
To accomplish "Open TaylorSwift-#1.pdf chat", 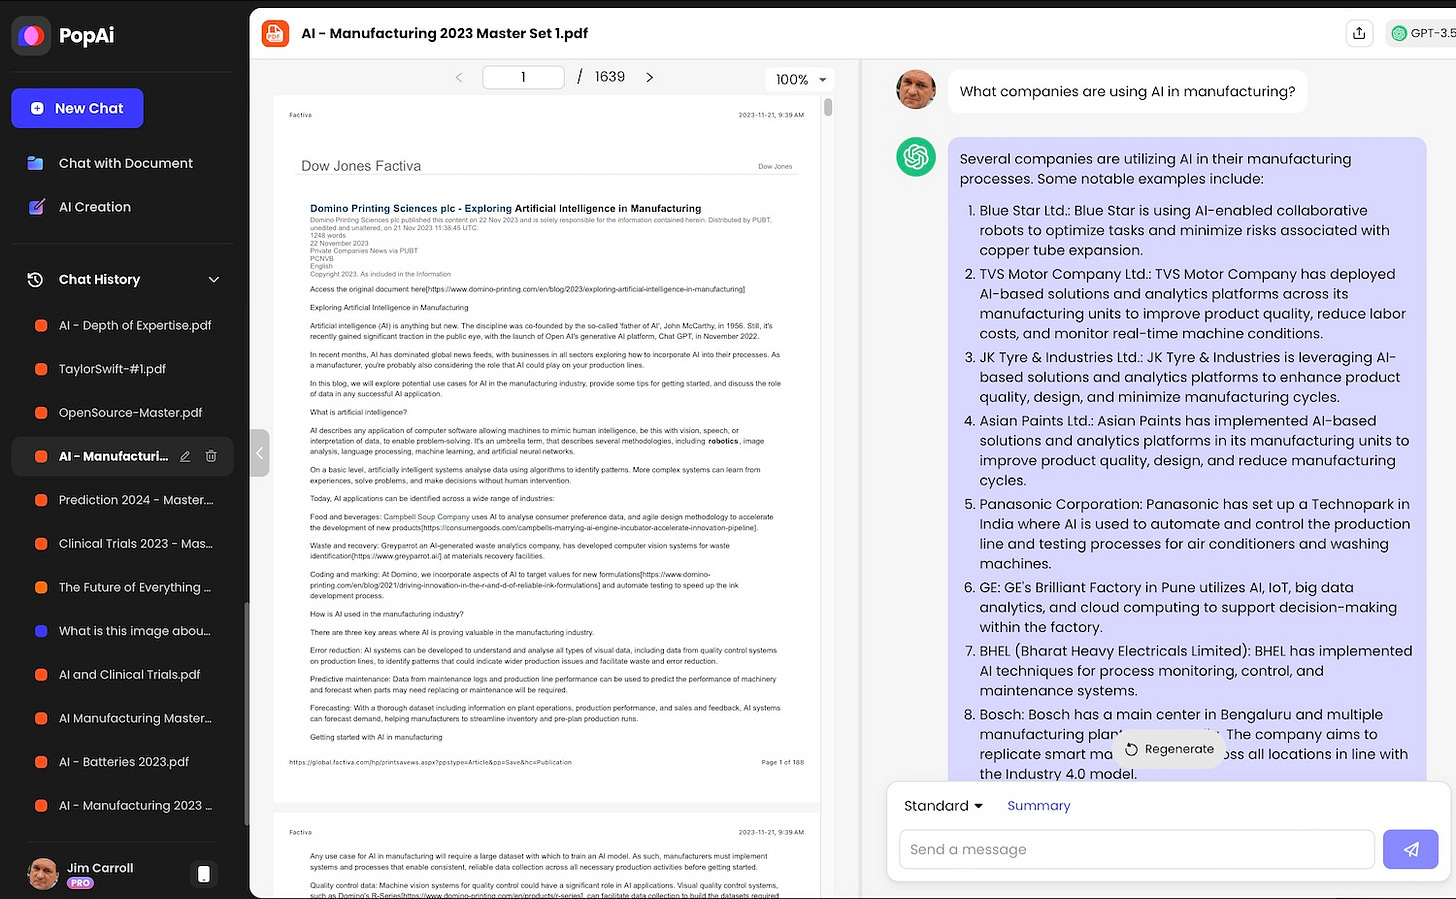I will [x=112, y=369].
